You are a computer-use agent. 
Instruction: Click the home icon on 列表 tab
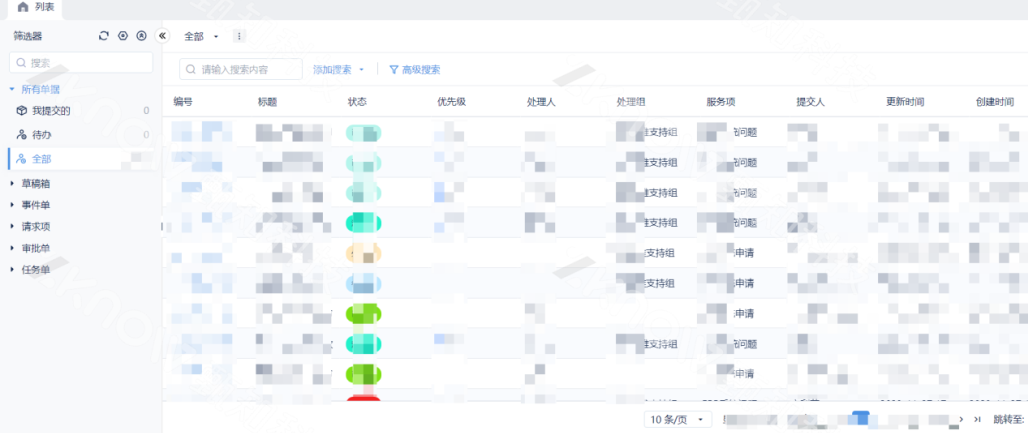coord(23,7)
